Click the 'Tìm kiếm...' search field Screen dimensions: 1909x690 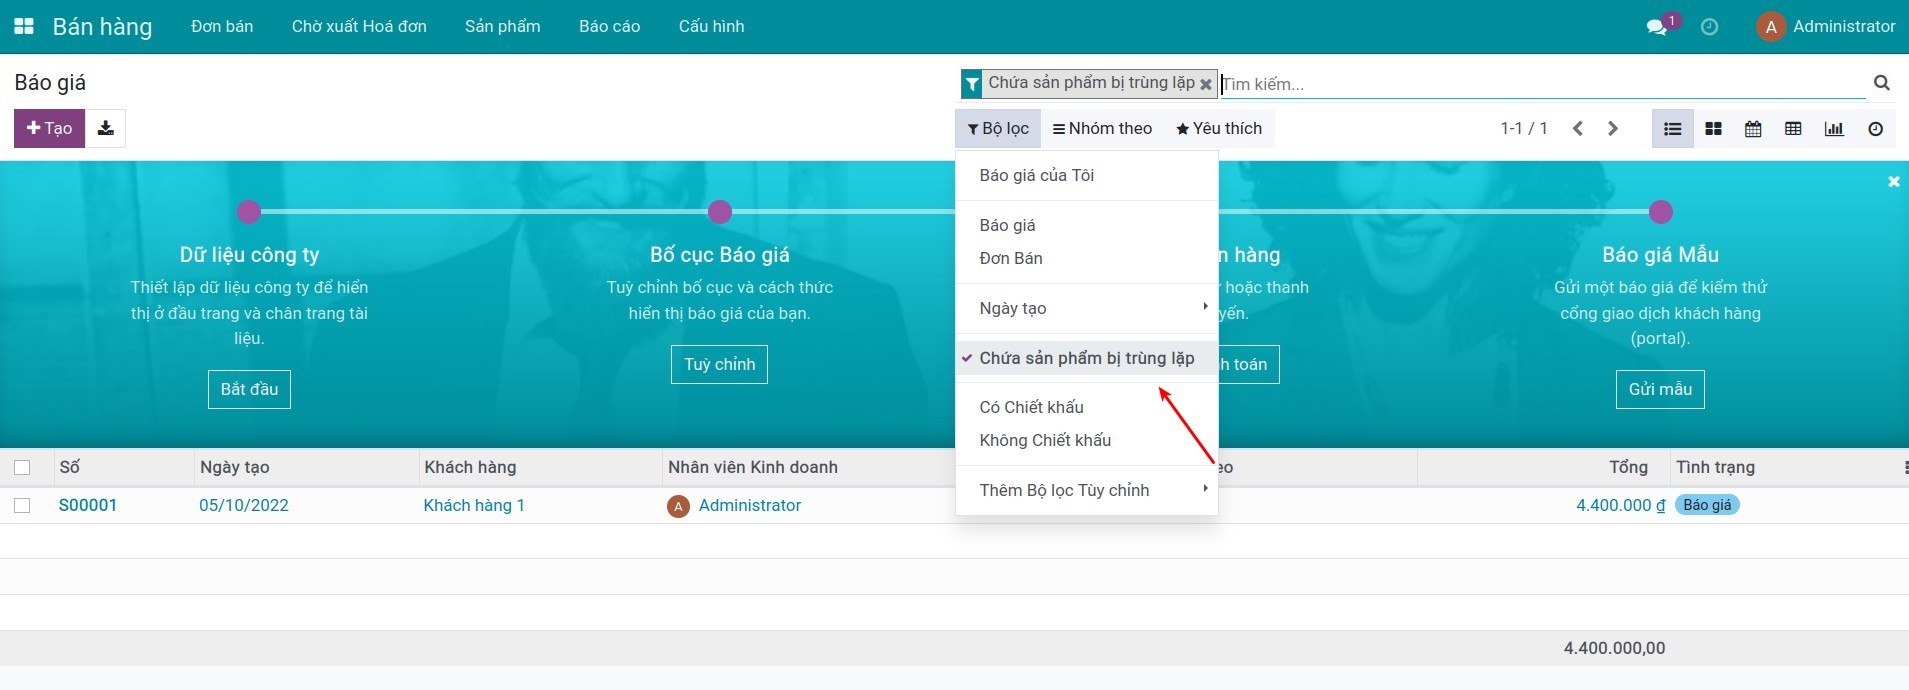coord(1540,84)
